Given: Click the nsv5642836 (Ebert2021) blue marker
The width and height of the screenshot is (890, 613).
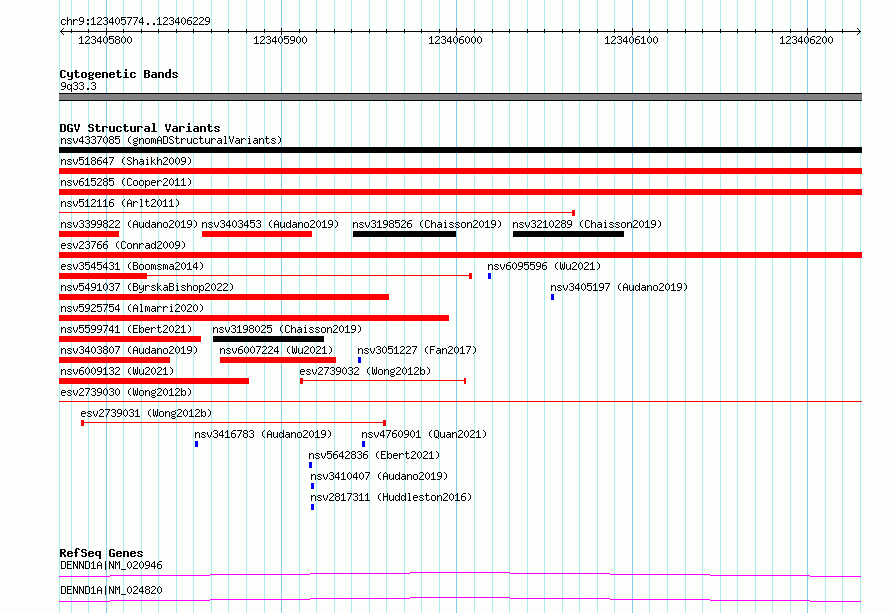Looking at the screenshot, I should [x=310, y=465].
